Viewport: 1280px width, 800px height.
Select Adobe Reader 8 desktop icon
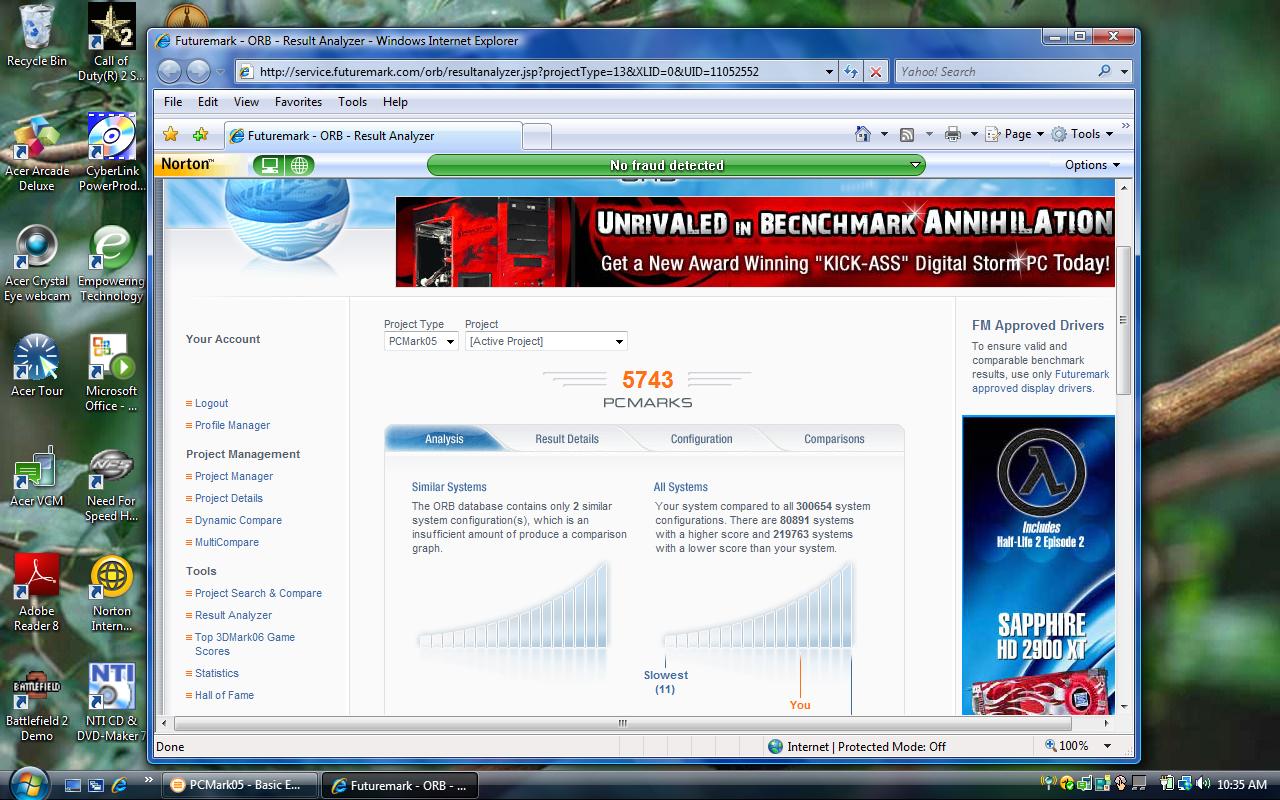(36, 594)
